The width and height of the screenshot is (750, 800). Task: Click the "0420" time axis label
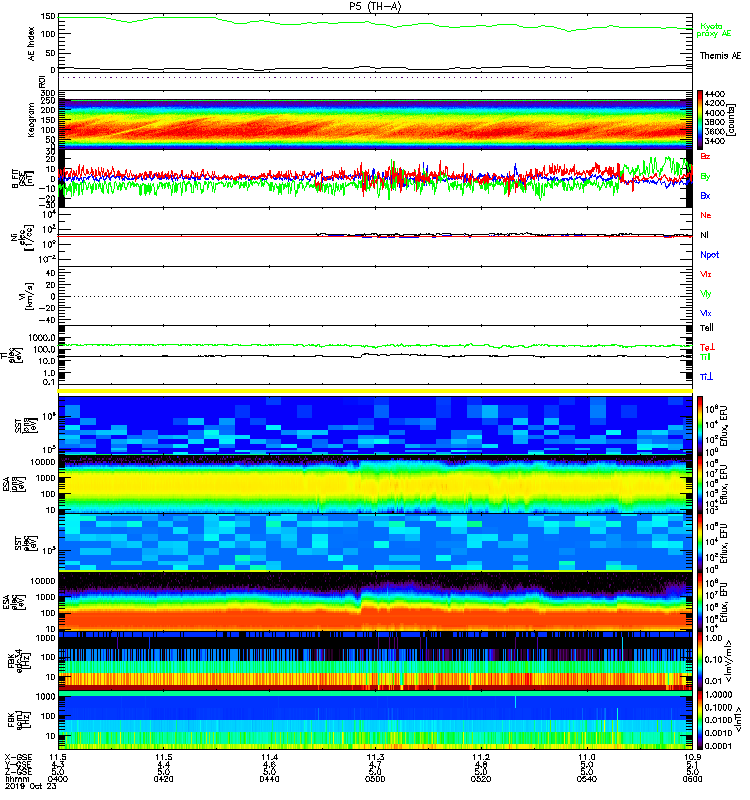click(x=163, y=779)
